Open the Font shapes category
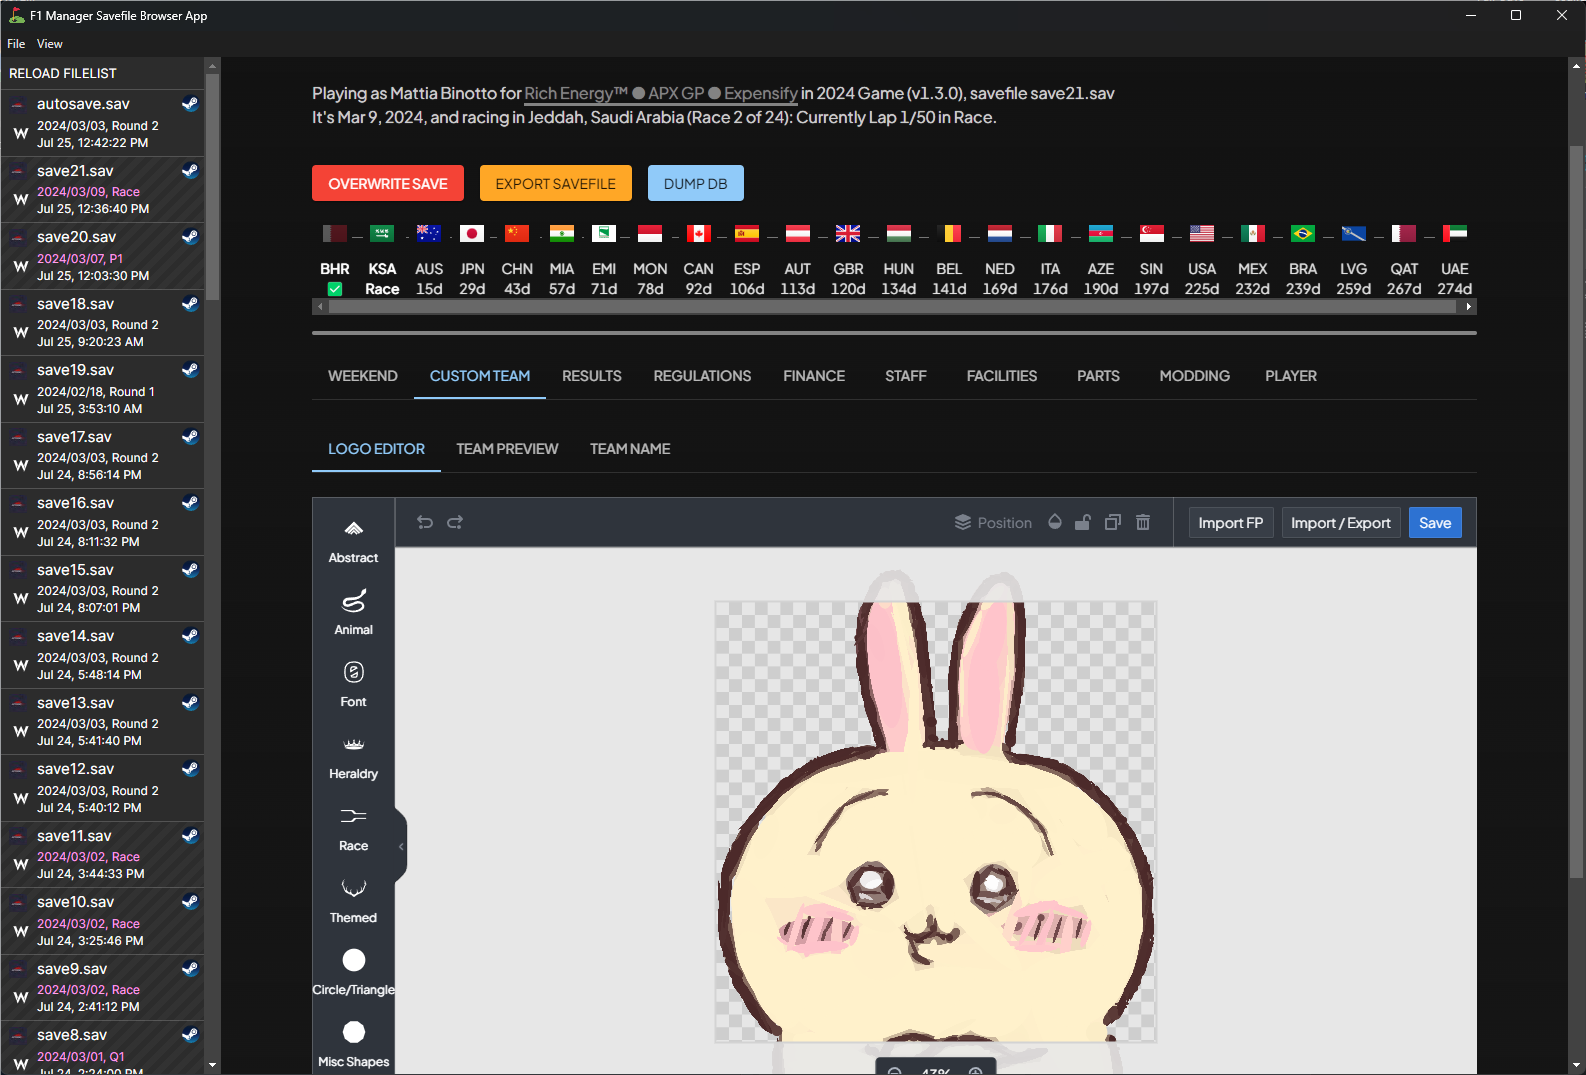The height and width of the screenshot is (1075, 1586). [353, 685]
